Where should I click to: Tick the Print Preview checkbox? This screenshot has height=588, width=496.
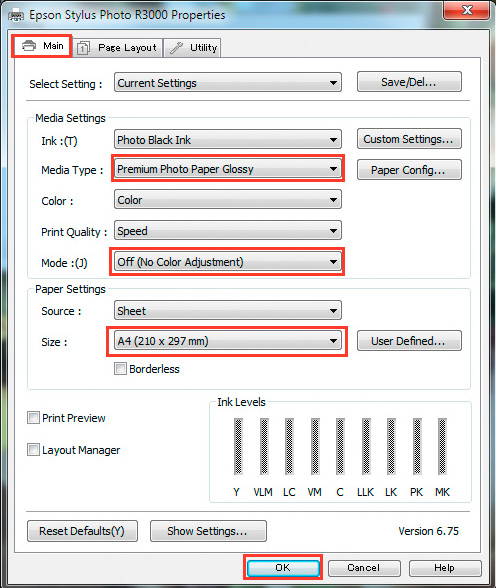pos(33,417)
